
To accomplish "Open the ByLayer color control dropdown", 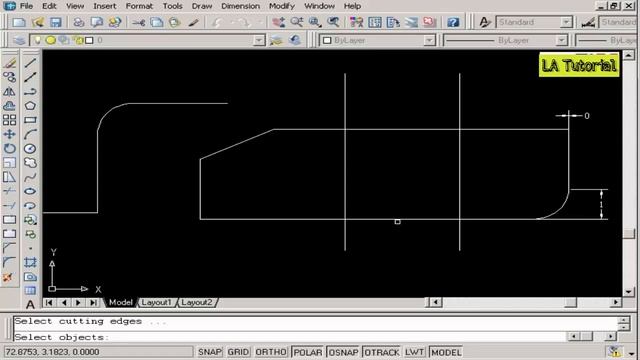I will point(429,40).
